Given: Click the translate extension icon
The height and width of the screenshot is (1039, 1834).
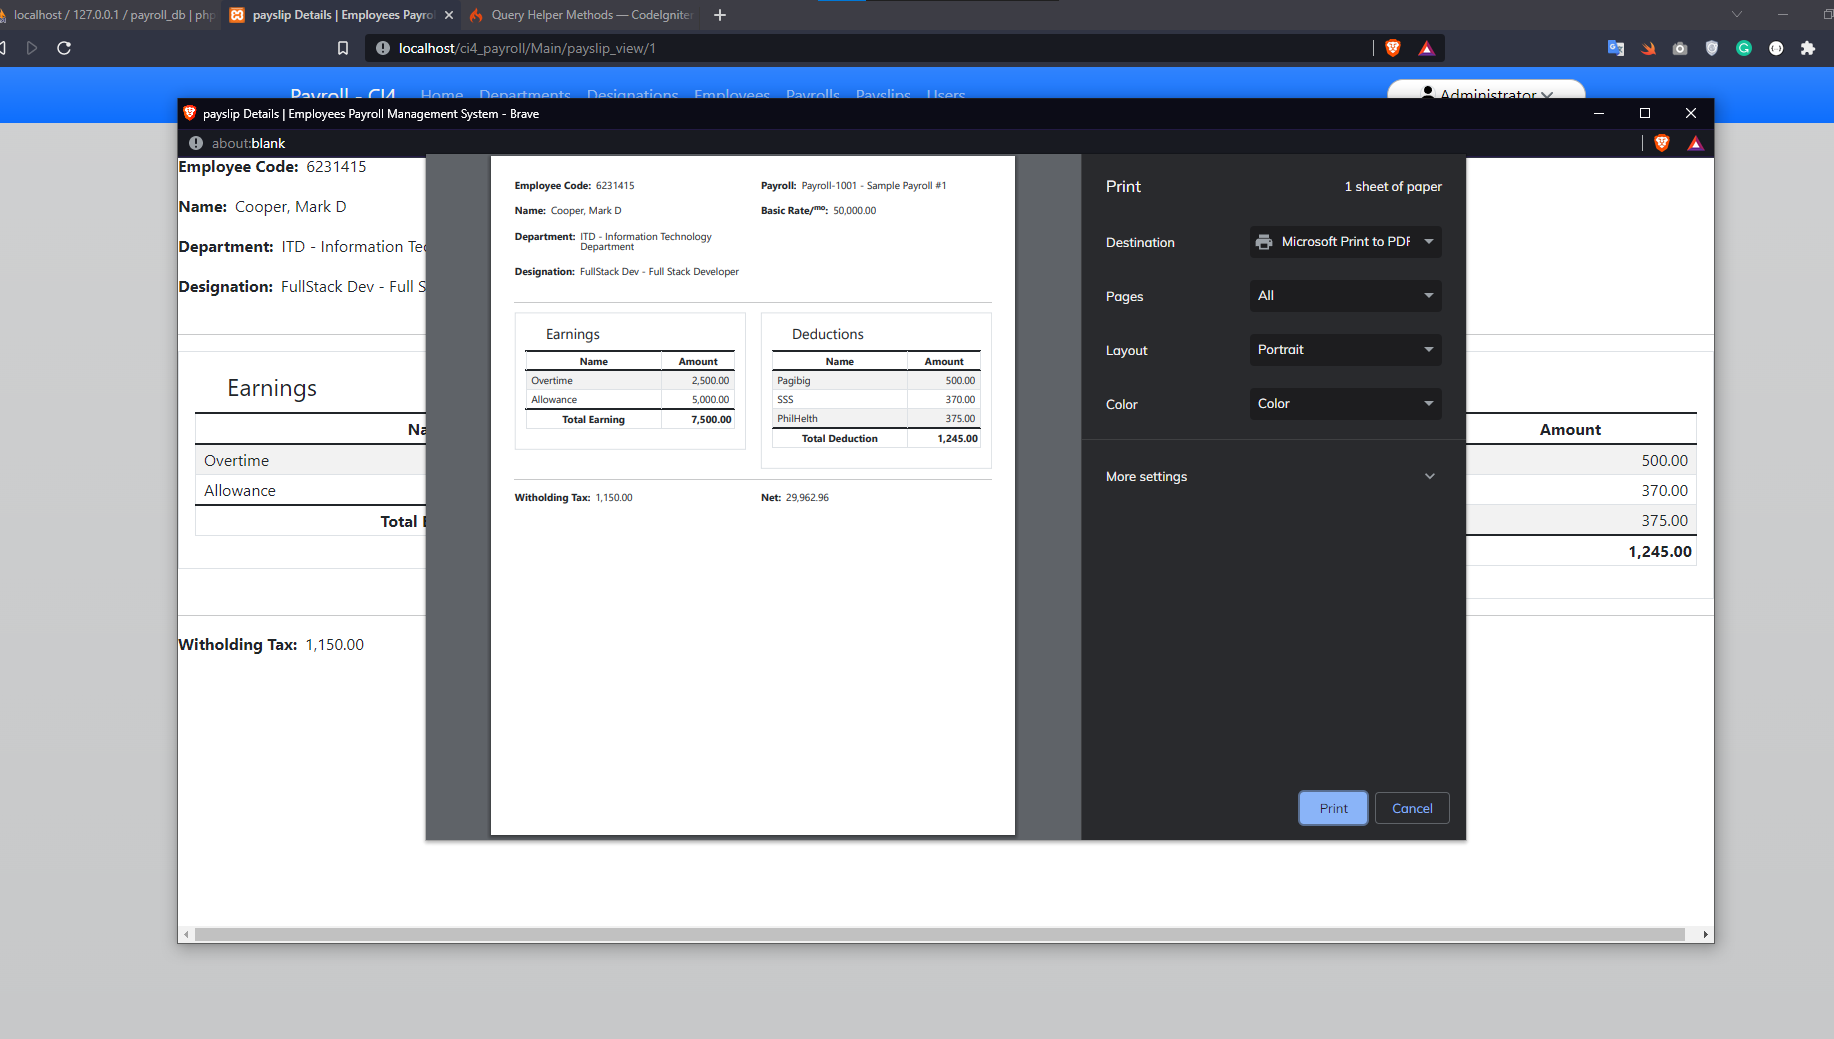Looking at the screenshot, I should (1616, 48).
